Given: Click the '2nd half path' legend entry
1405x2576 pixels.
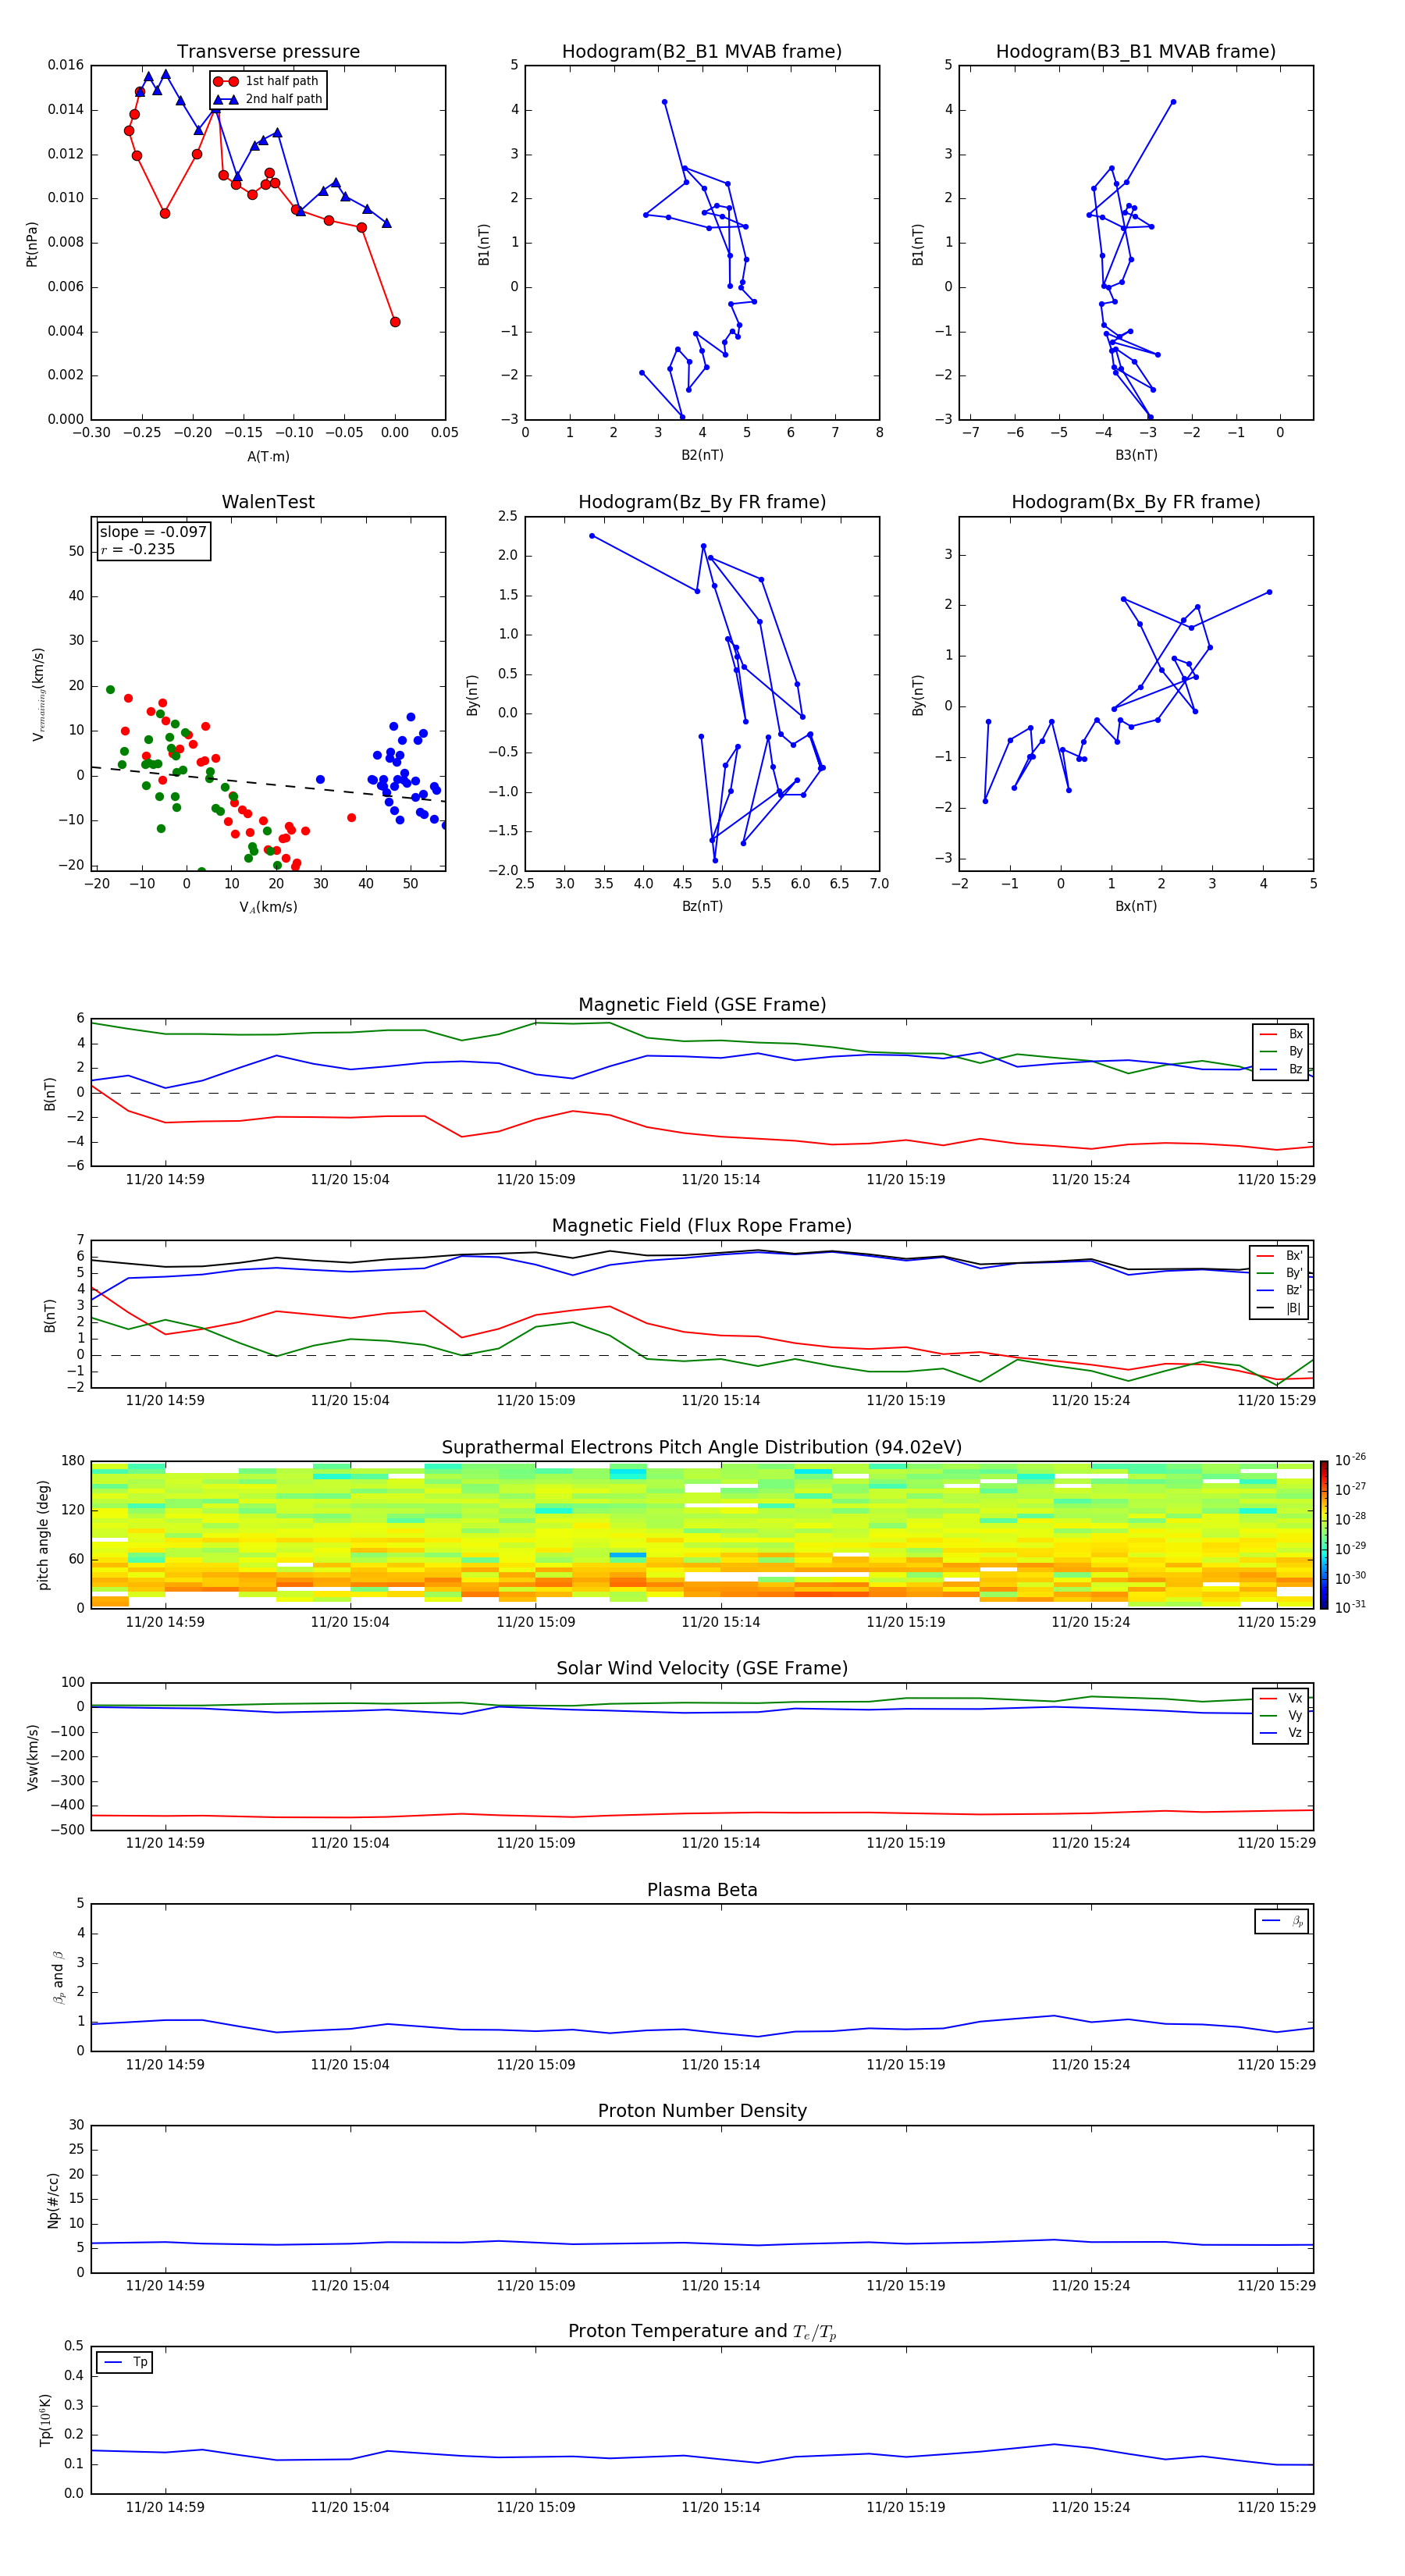Looking at the screenshot, I should pos(267,99).
